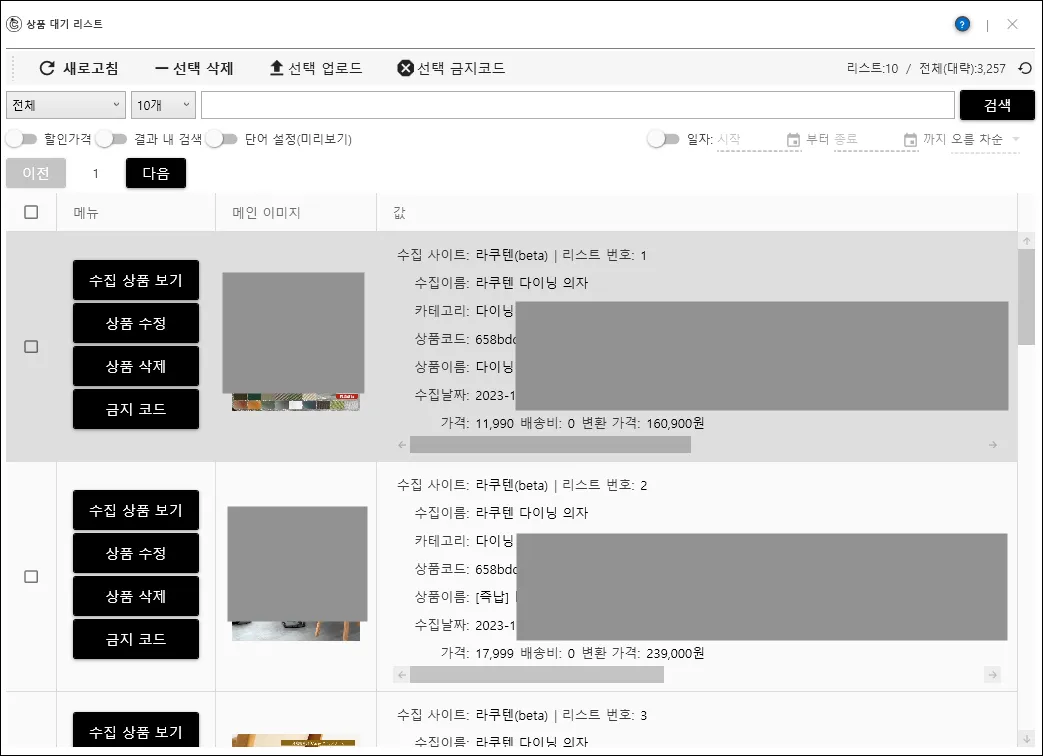Screen dimensions: 1043x756
Task: Click the item 2 horizontal scrollbar thumb
Action: [537, 675]
